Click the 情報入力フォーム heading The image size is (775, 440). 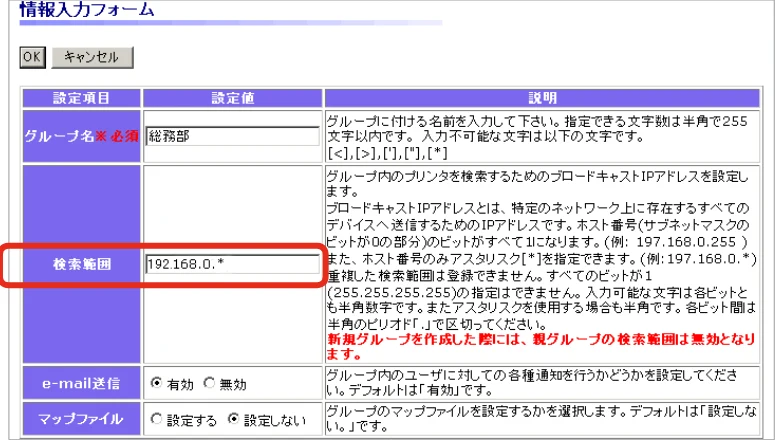coord(86,10)
